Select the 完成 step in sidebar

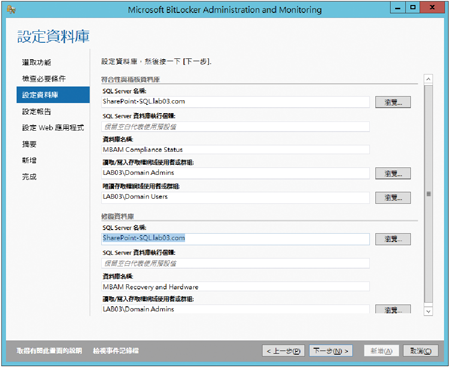click(x=29, y=177)
